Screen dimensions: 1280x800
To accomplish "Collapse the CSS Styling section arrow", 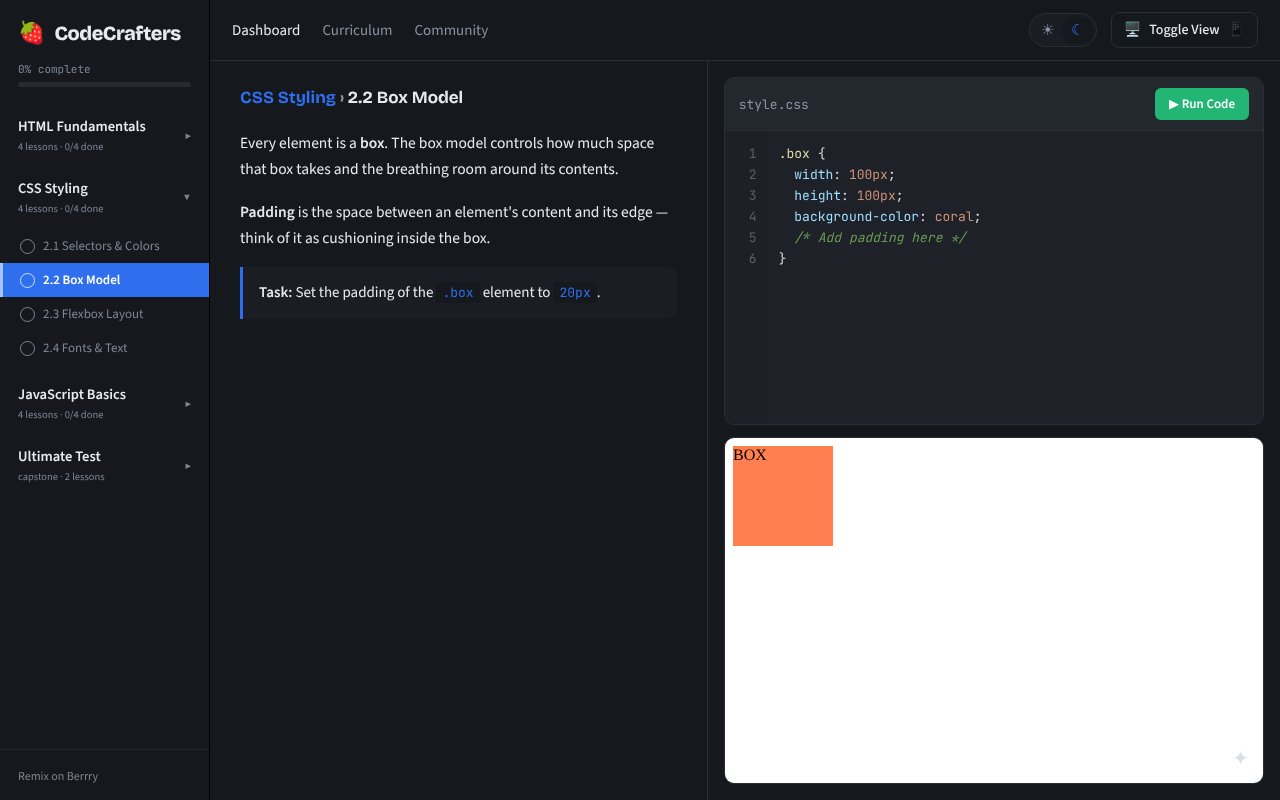I will [x=187, y=197].
